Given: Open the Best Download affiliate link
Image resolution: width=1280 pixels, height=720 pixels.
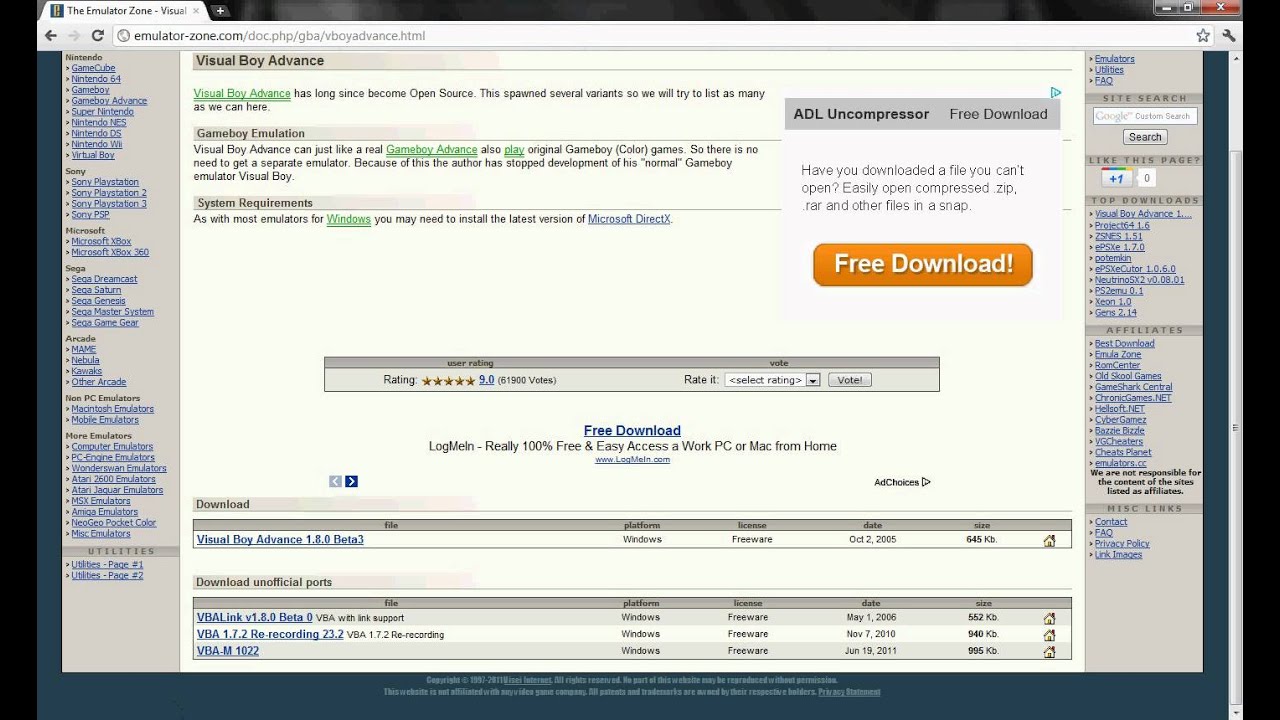Looking at the screenshot, I should pyautogui.click(x=1125, y=344).
